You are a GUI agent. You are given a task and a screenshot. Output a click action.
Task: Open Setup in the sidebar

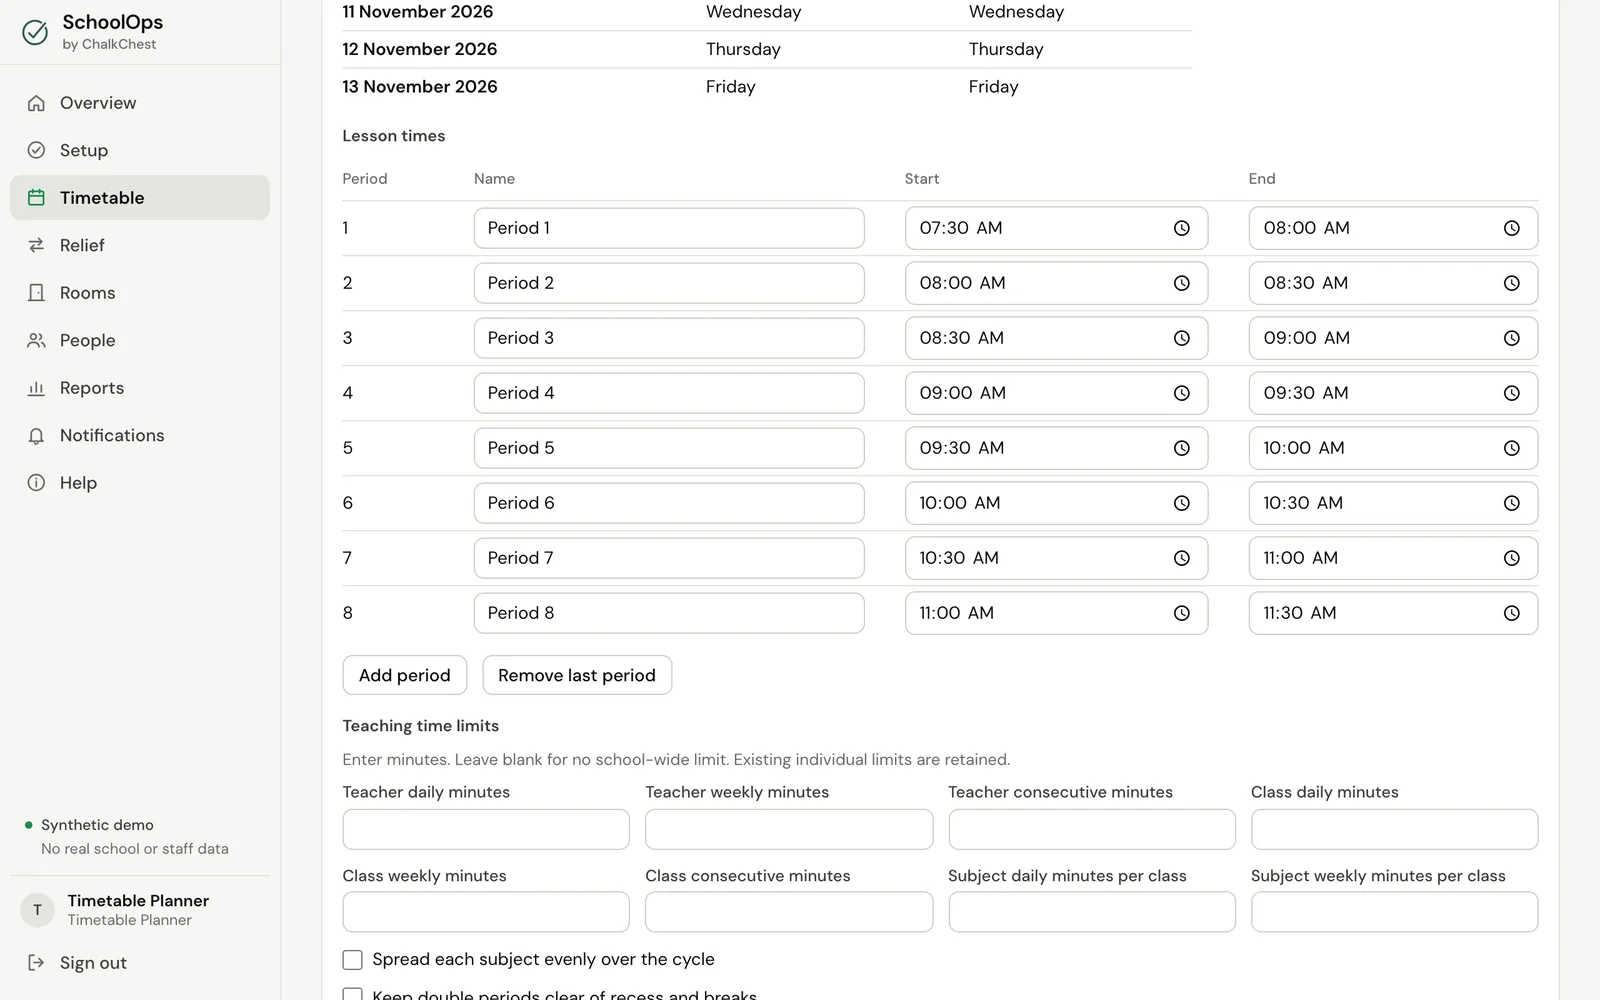[140, 150]
